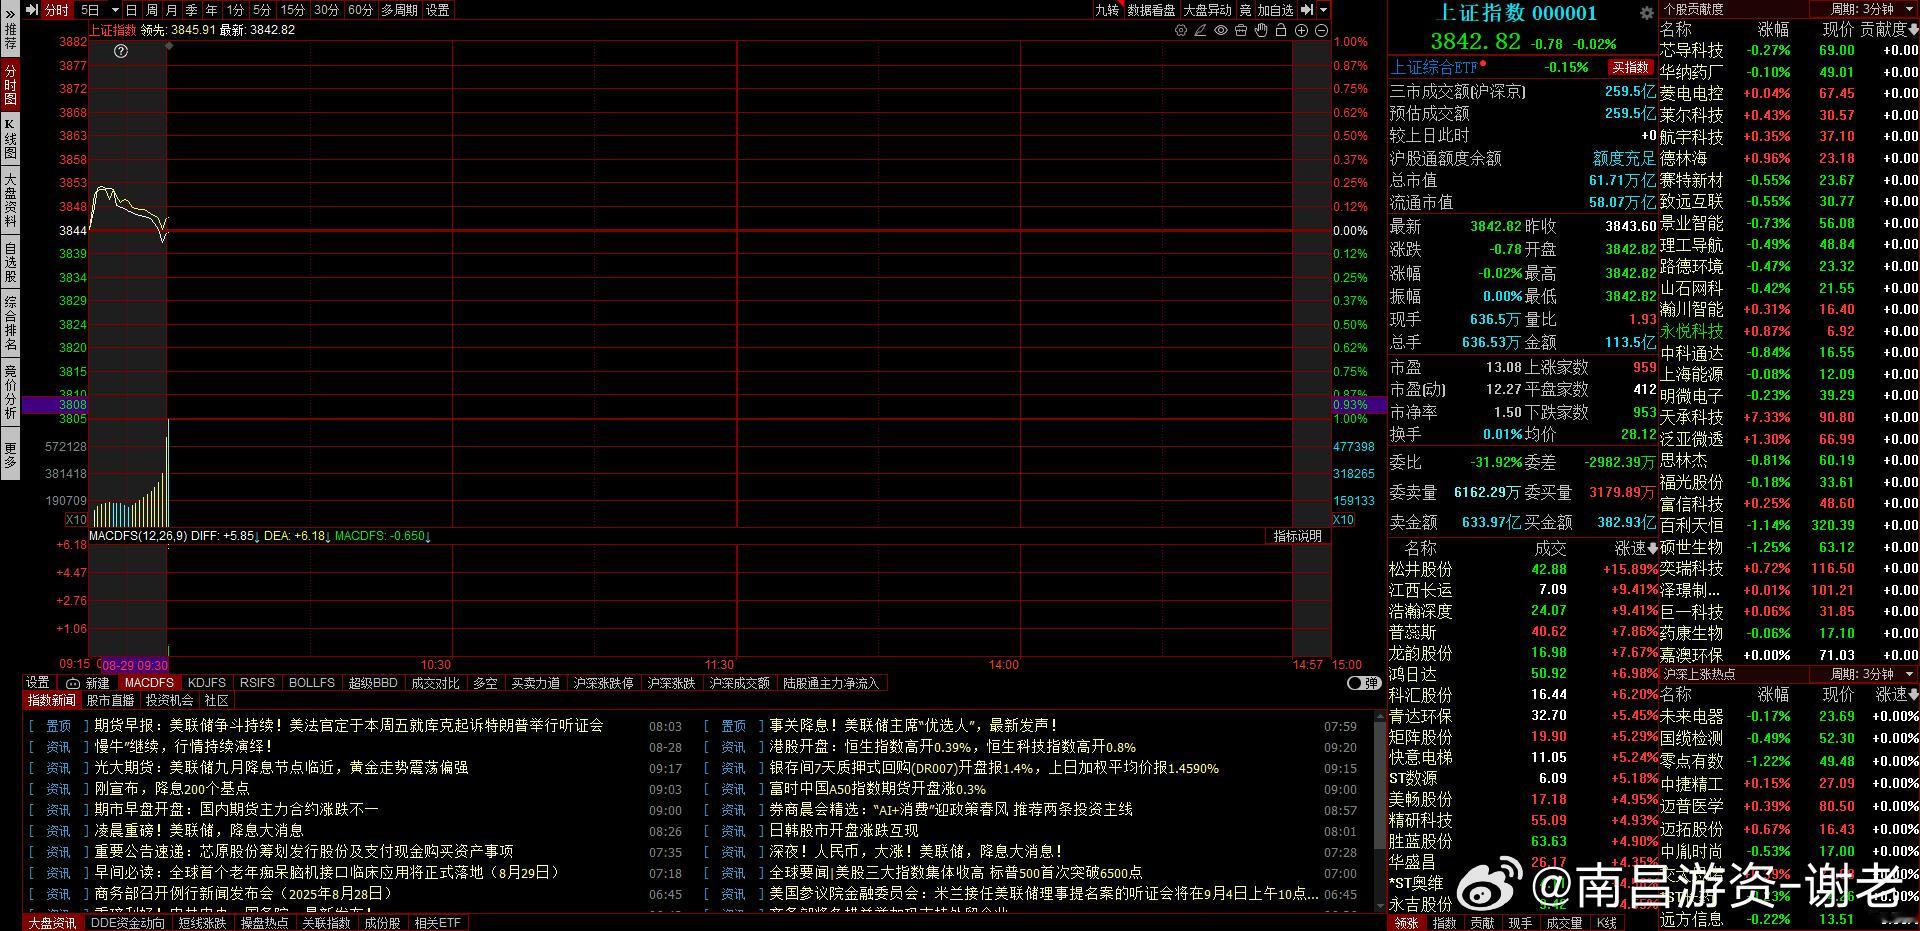Open chart settings gear icon
Viewport: 1920px width, 931px height.
(1181, 31)
